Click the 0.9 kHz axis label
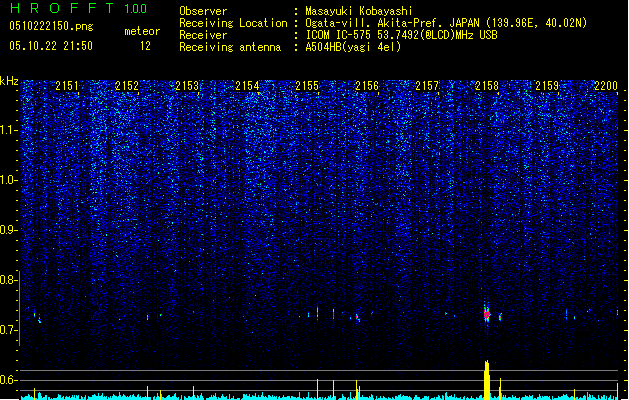The image size is (629, 400). click(9, 230)
